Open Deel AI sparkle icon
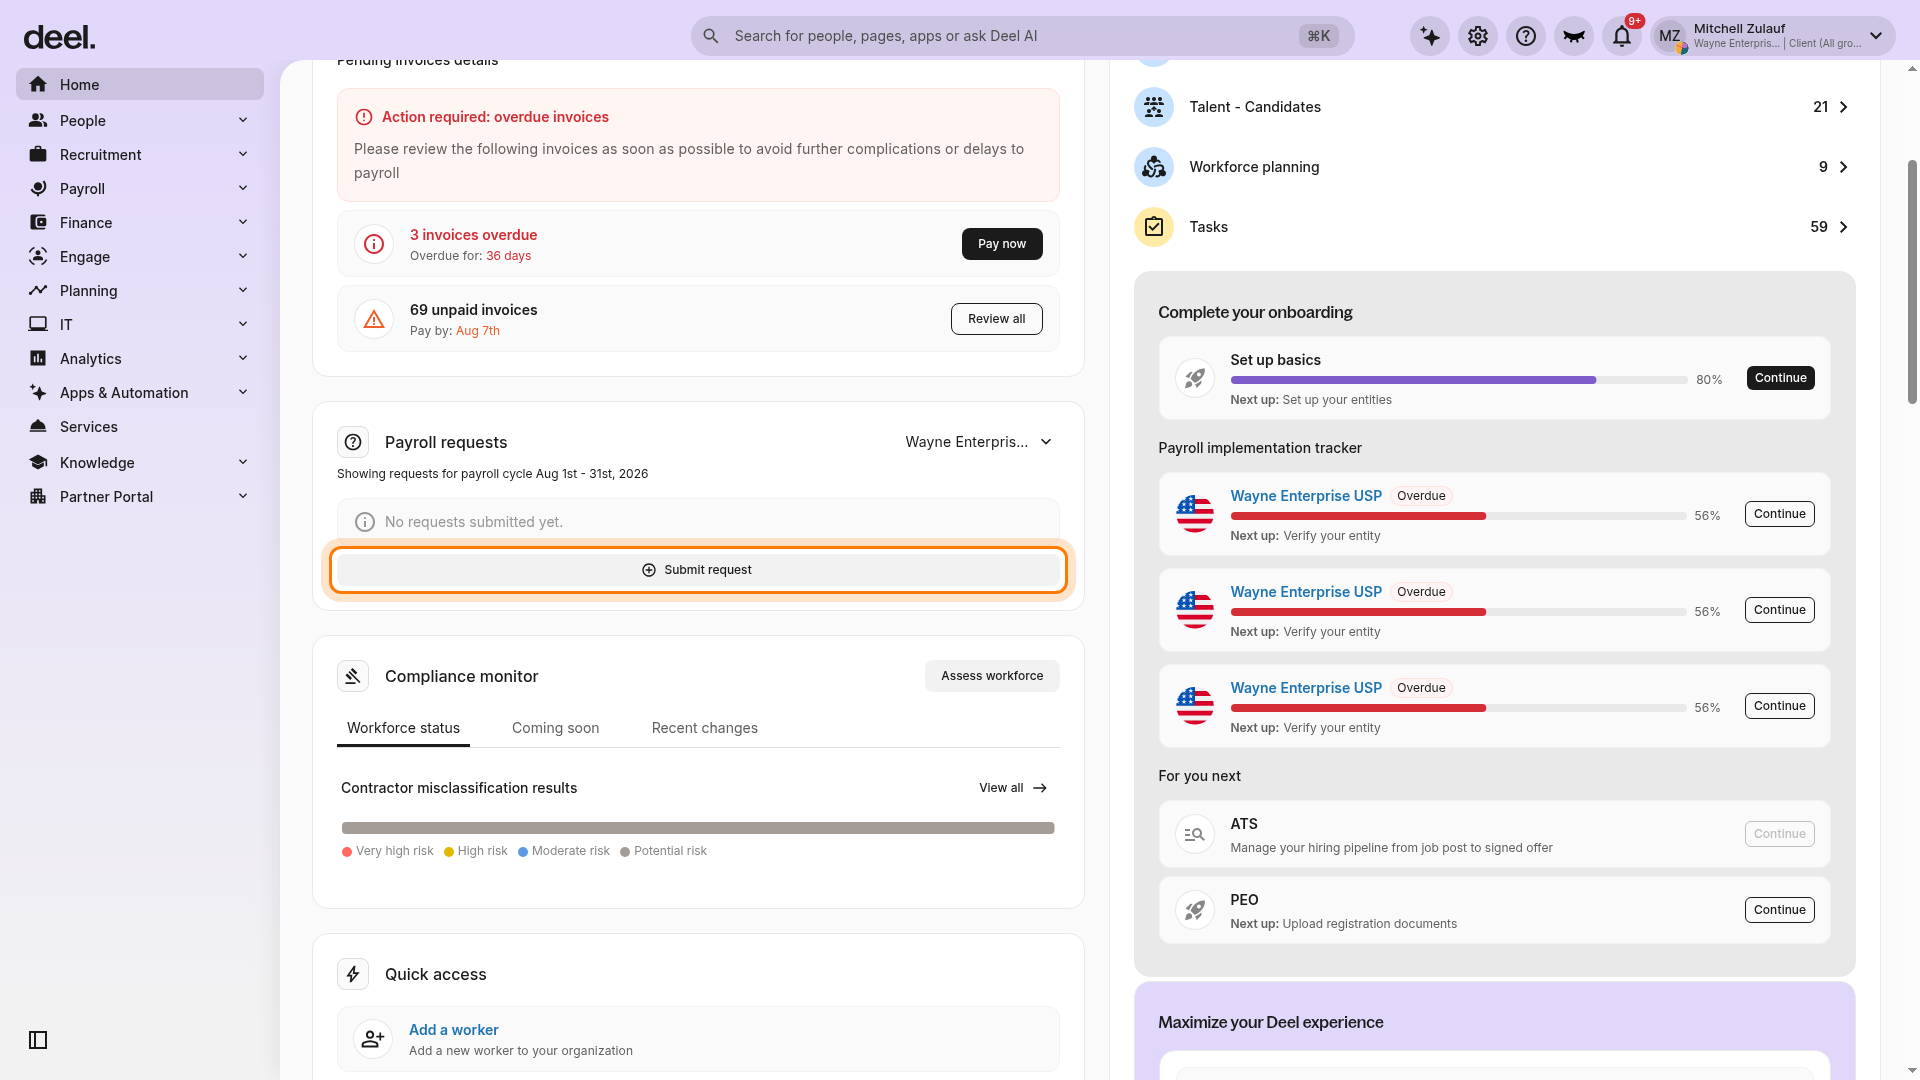 pos(1430,37)
